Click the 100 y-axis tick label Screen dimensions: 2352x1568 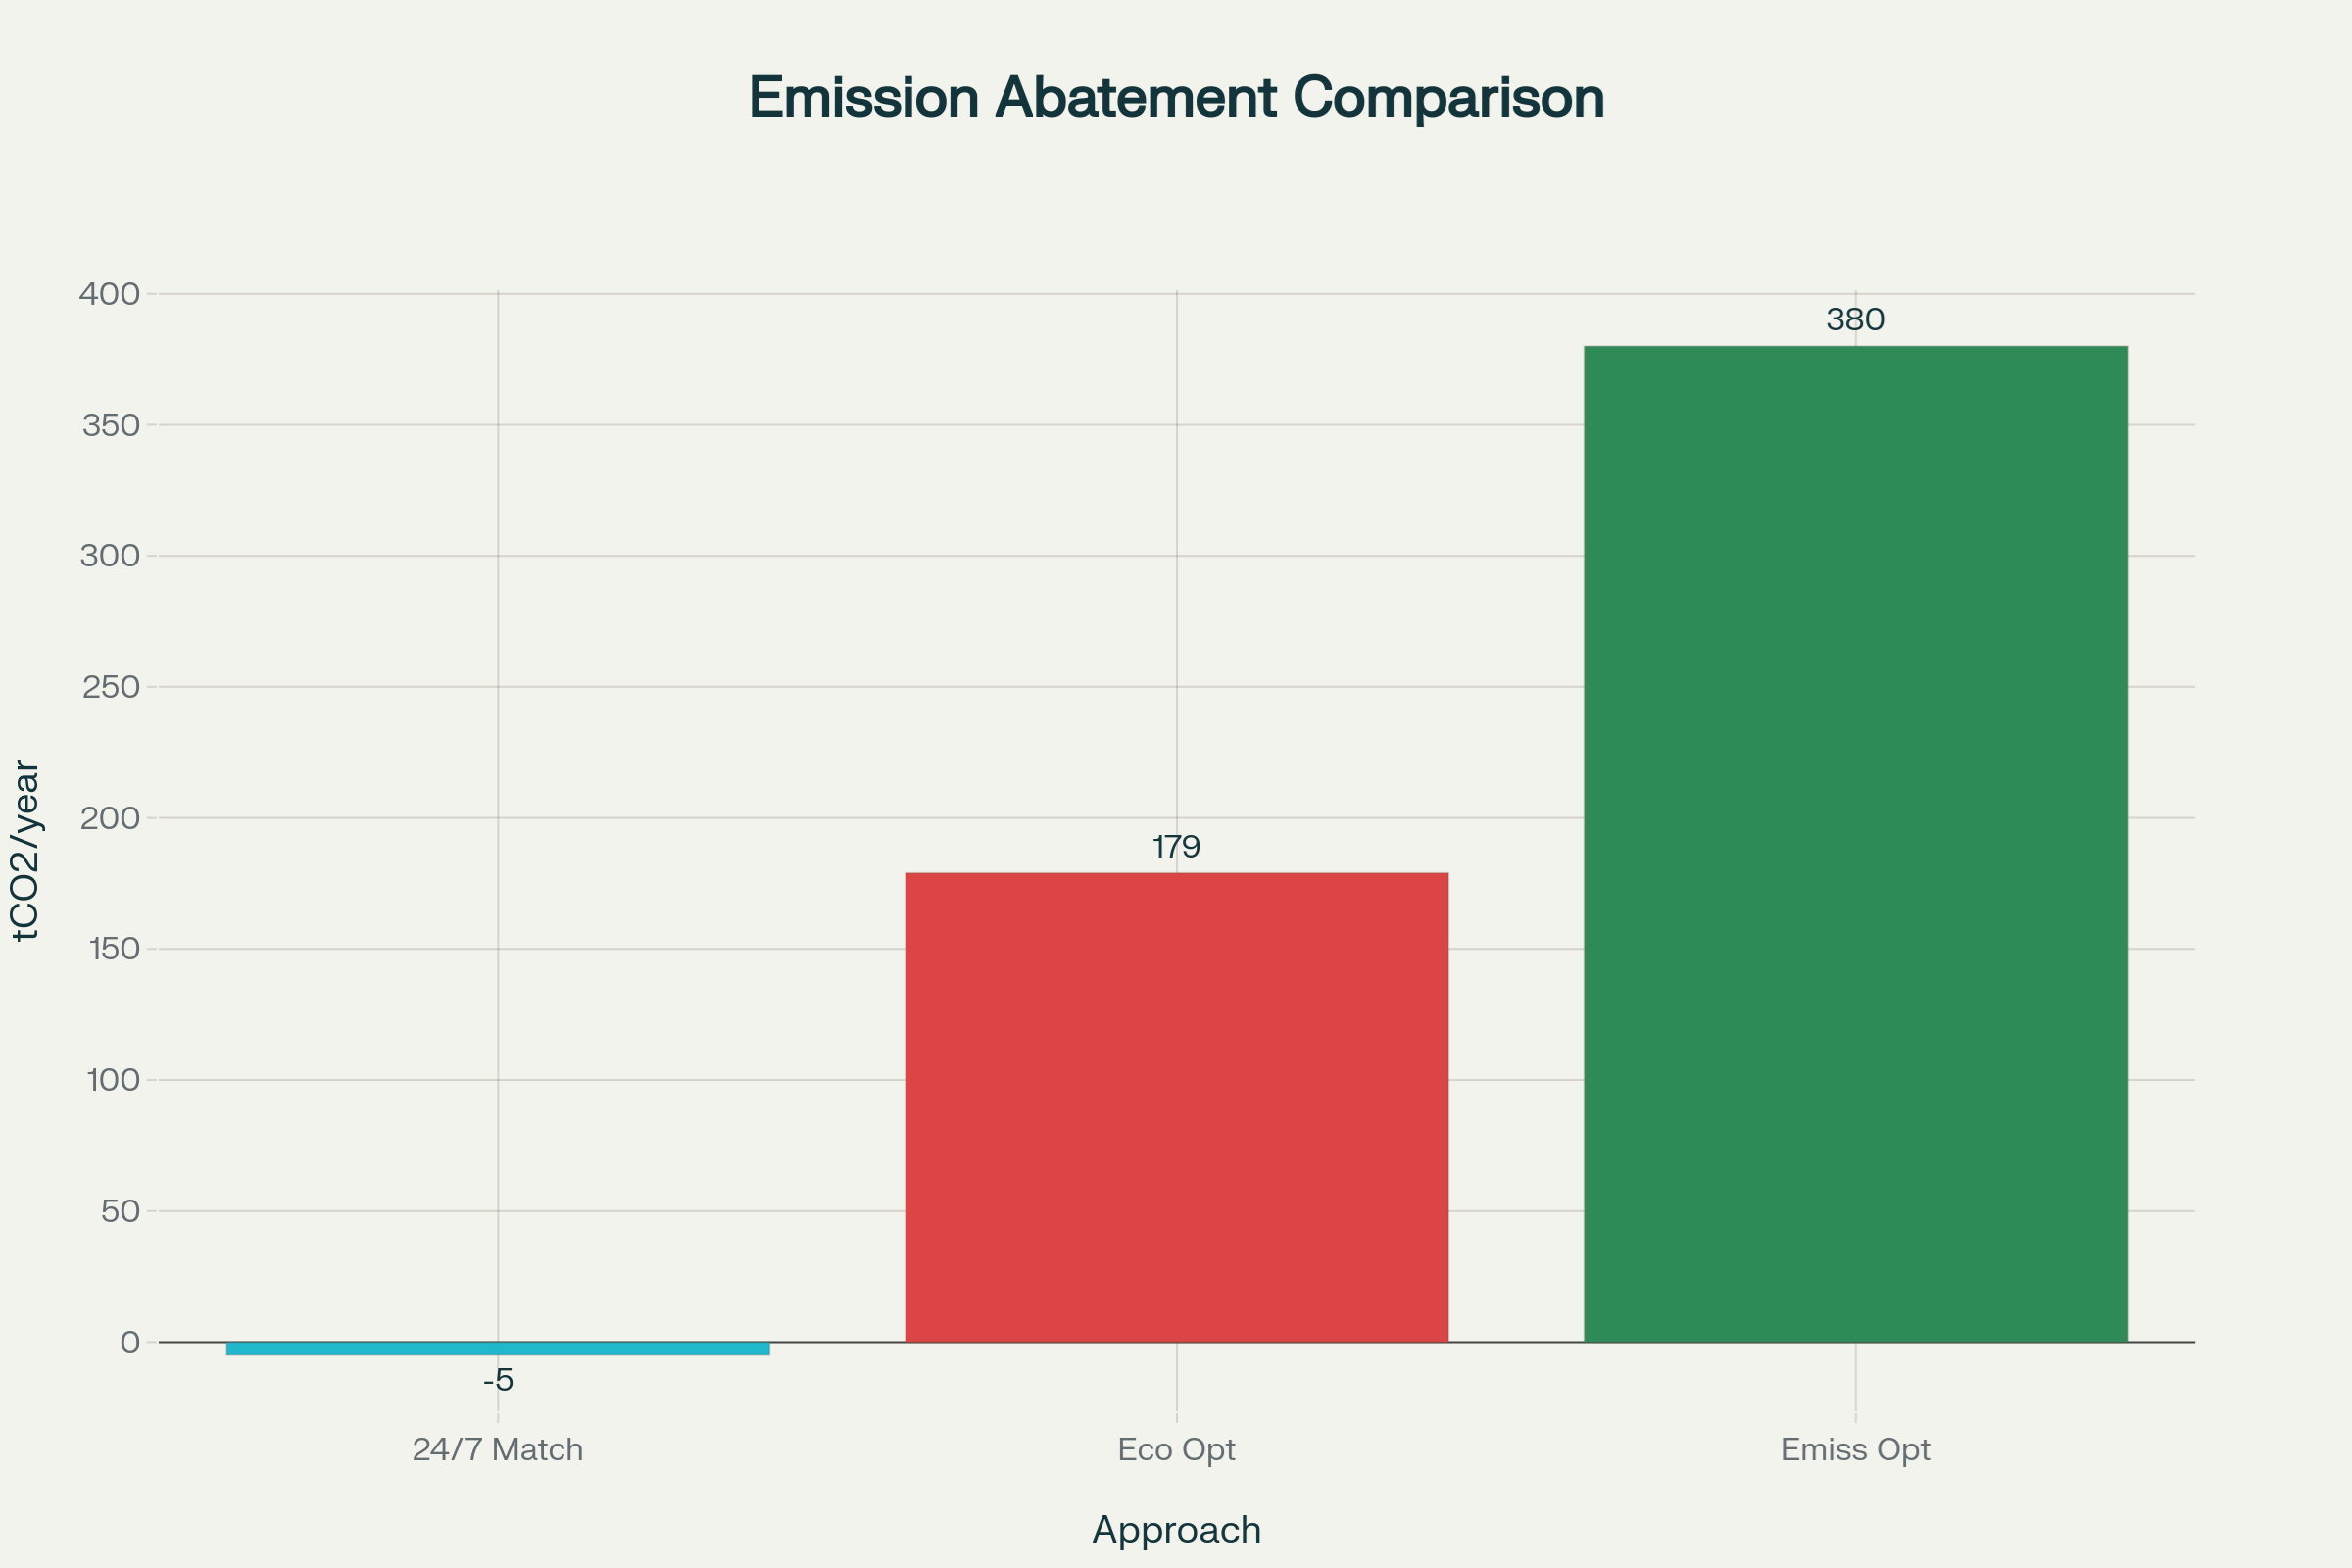113,1080
